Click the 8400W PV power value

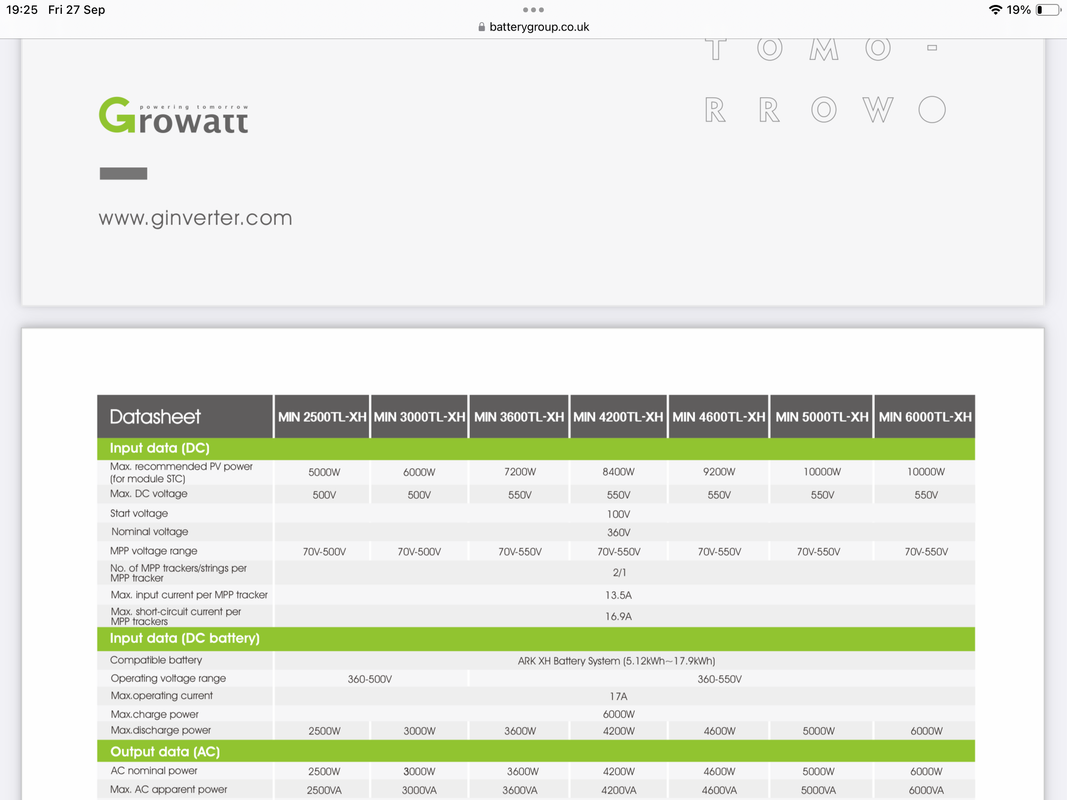619,472
